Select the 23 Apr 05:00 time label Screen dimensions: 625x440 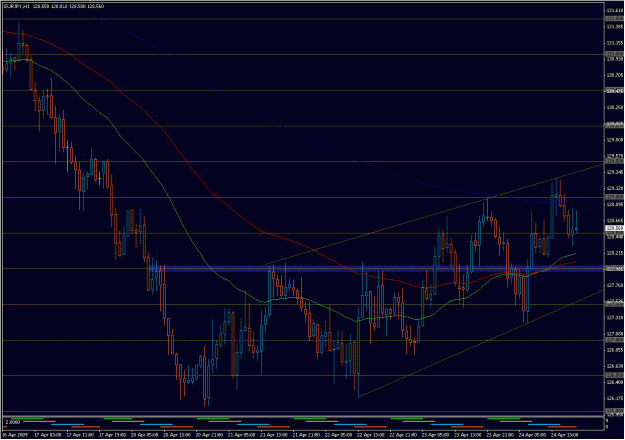click(435, 434)
